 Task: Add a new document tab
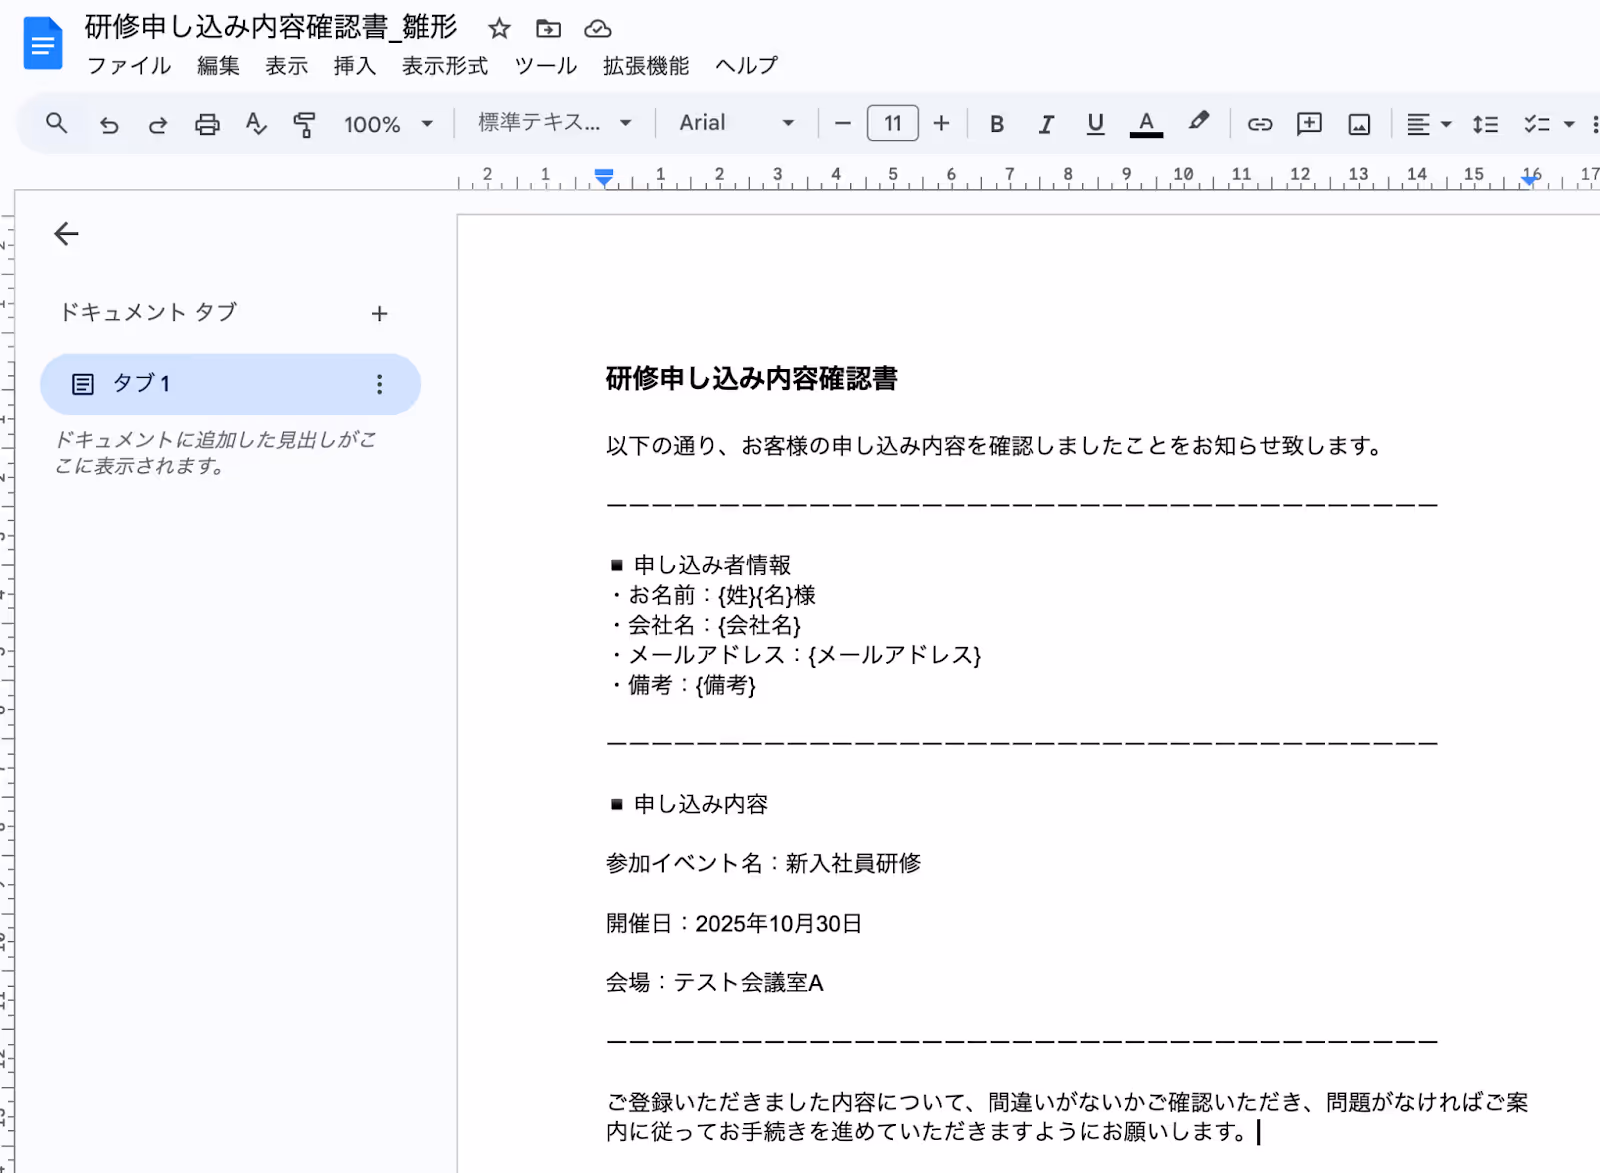click(x=379, y=314)
